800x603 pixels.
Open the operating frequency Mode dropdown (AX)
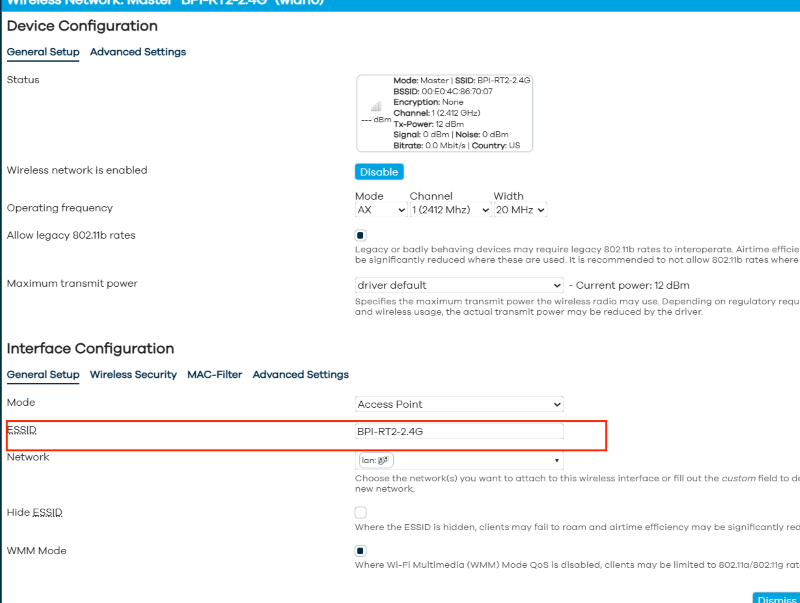tap(381, 210)
